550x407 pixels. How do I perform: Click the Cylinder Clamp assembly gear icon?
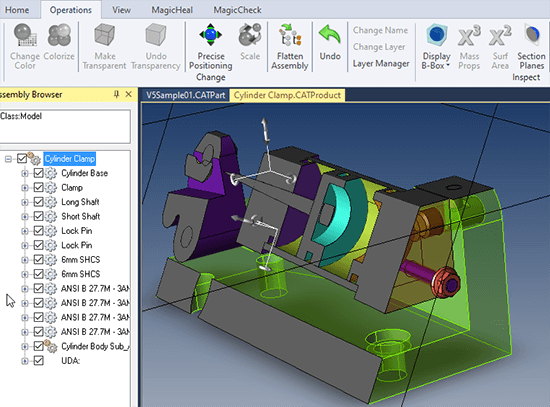click(x=34, y=159)
